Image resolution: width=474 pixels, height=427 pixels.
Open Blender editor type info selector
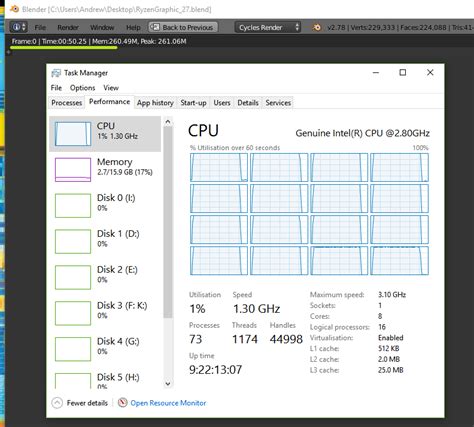[x=18, y=27]
